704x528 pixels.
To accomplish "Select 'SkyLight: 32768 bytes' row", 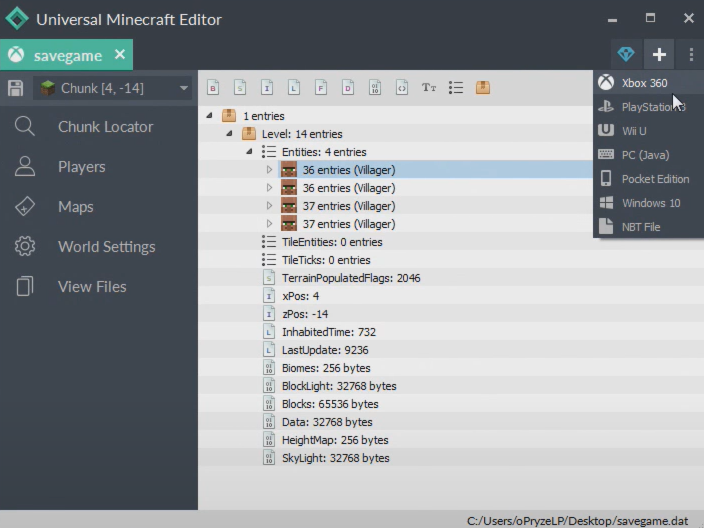I will pyautogui.click(x=451, y=458).
